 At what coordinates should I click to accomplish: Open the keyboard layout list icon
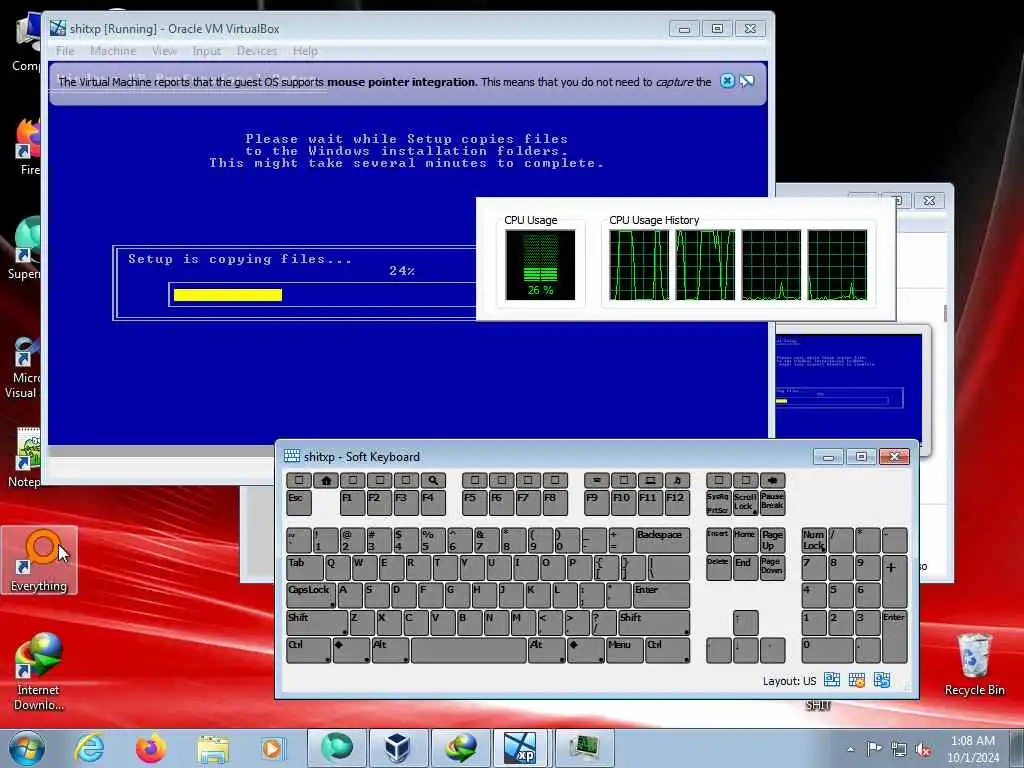point(832,680)
